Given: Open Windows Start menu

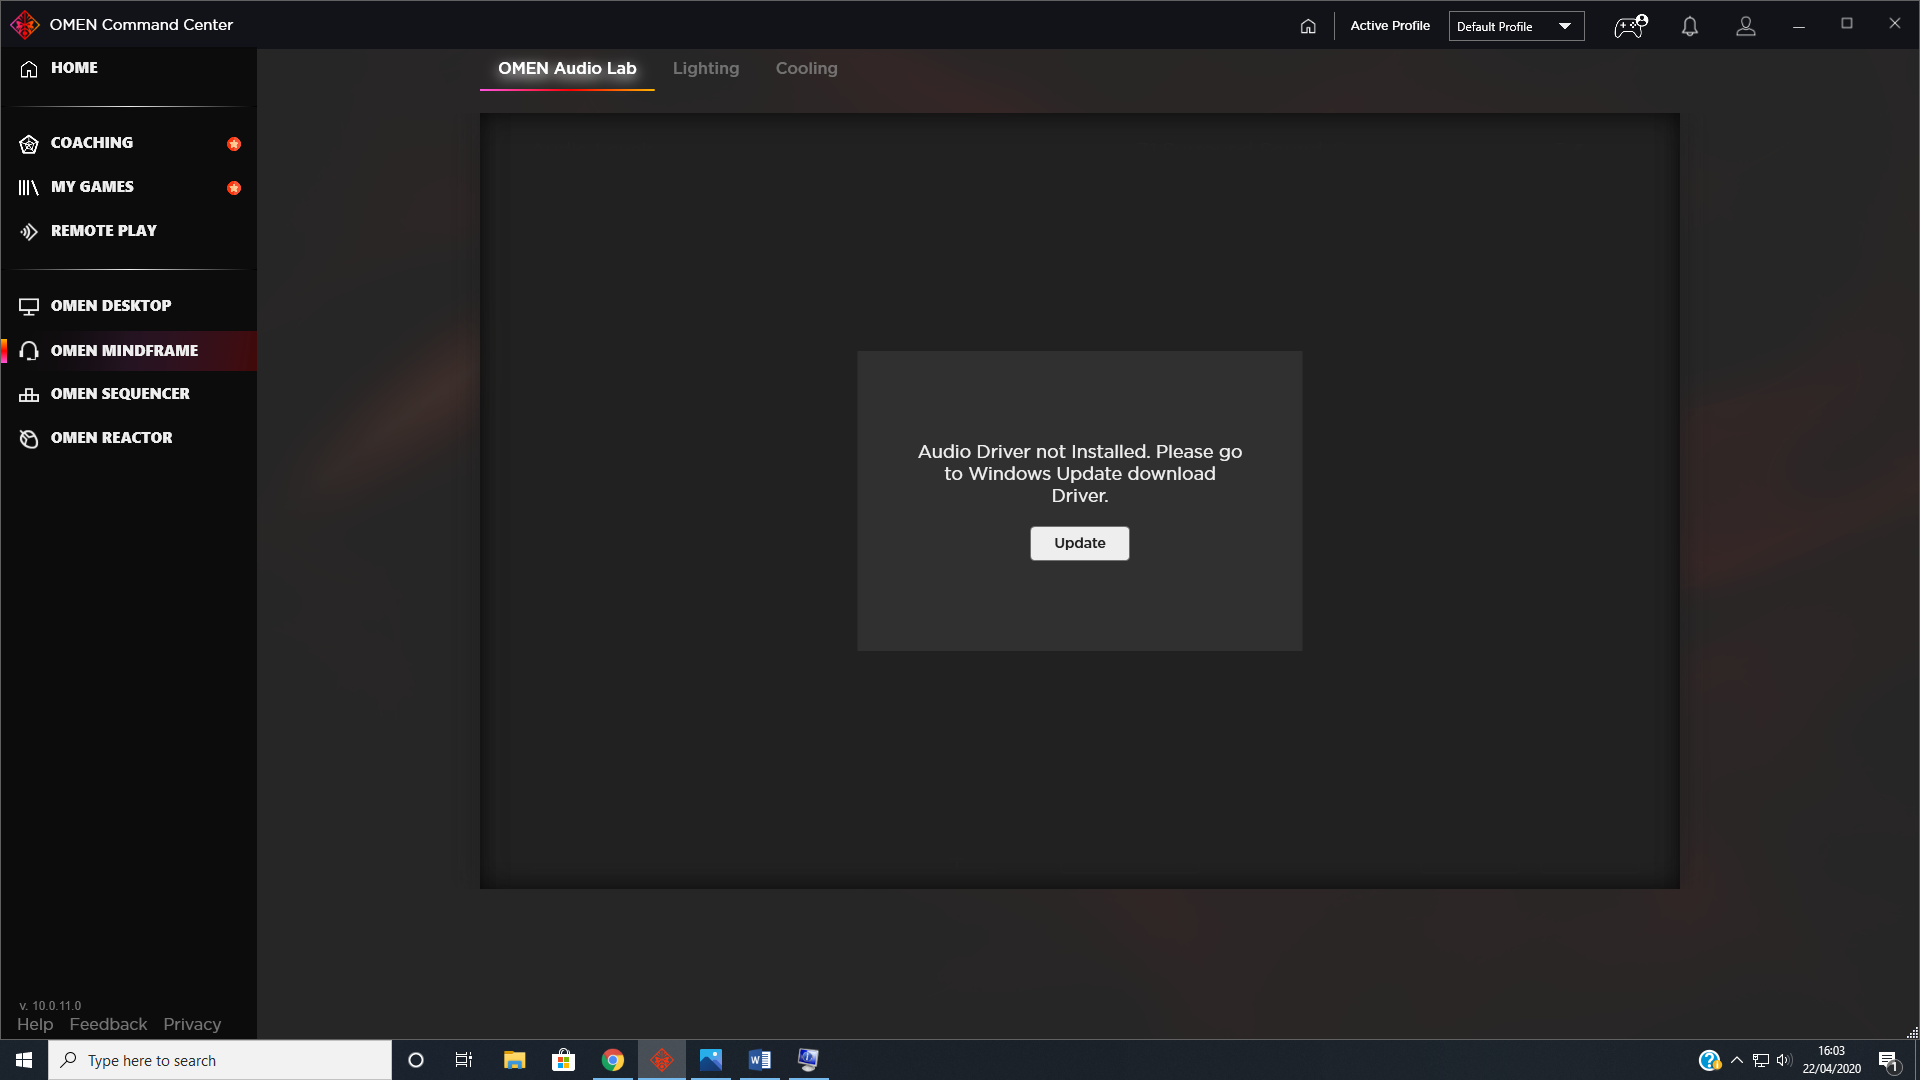Looking at the screenshot, I should tap(24, 1060).
